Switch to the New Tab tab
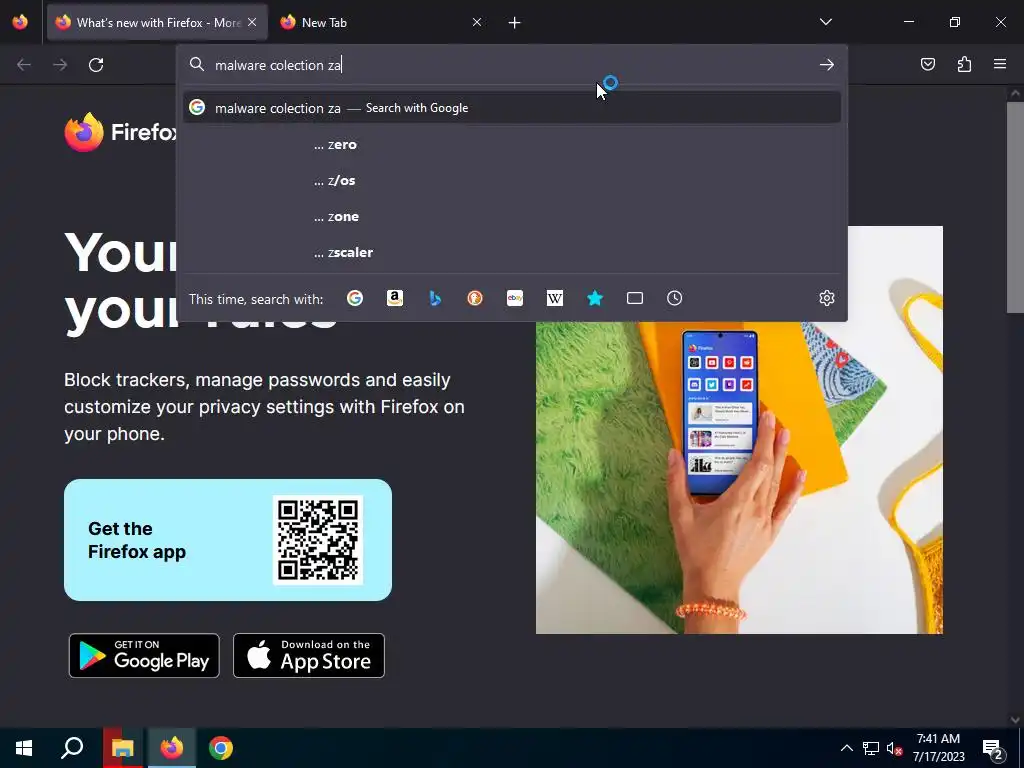 pos(380,23)
